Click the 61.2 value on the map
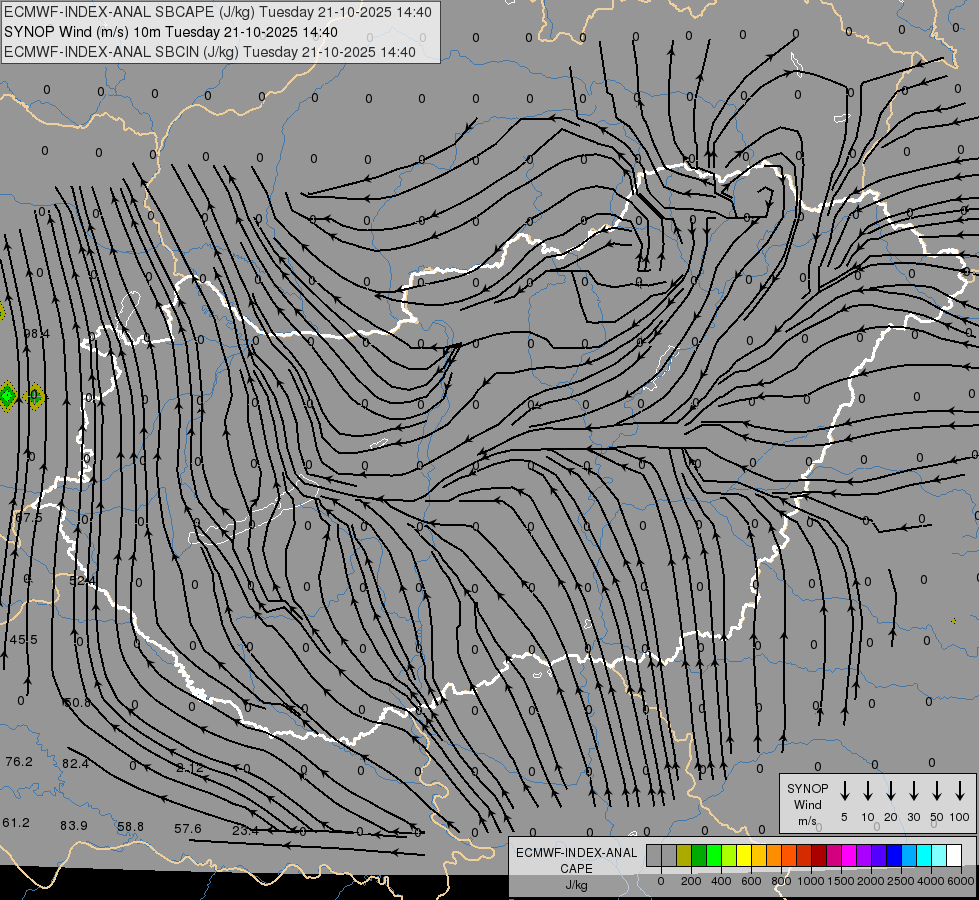The image size is (979, 900). pyautogui.click(x=16, y=823)
